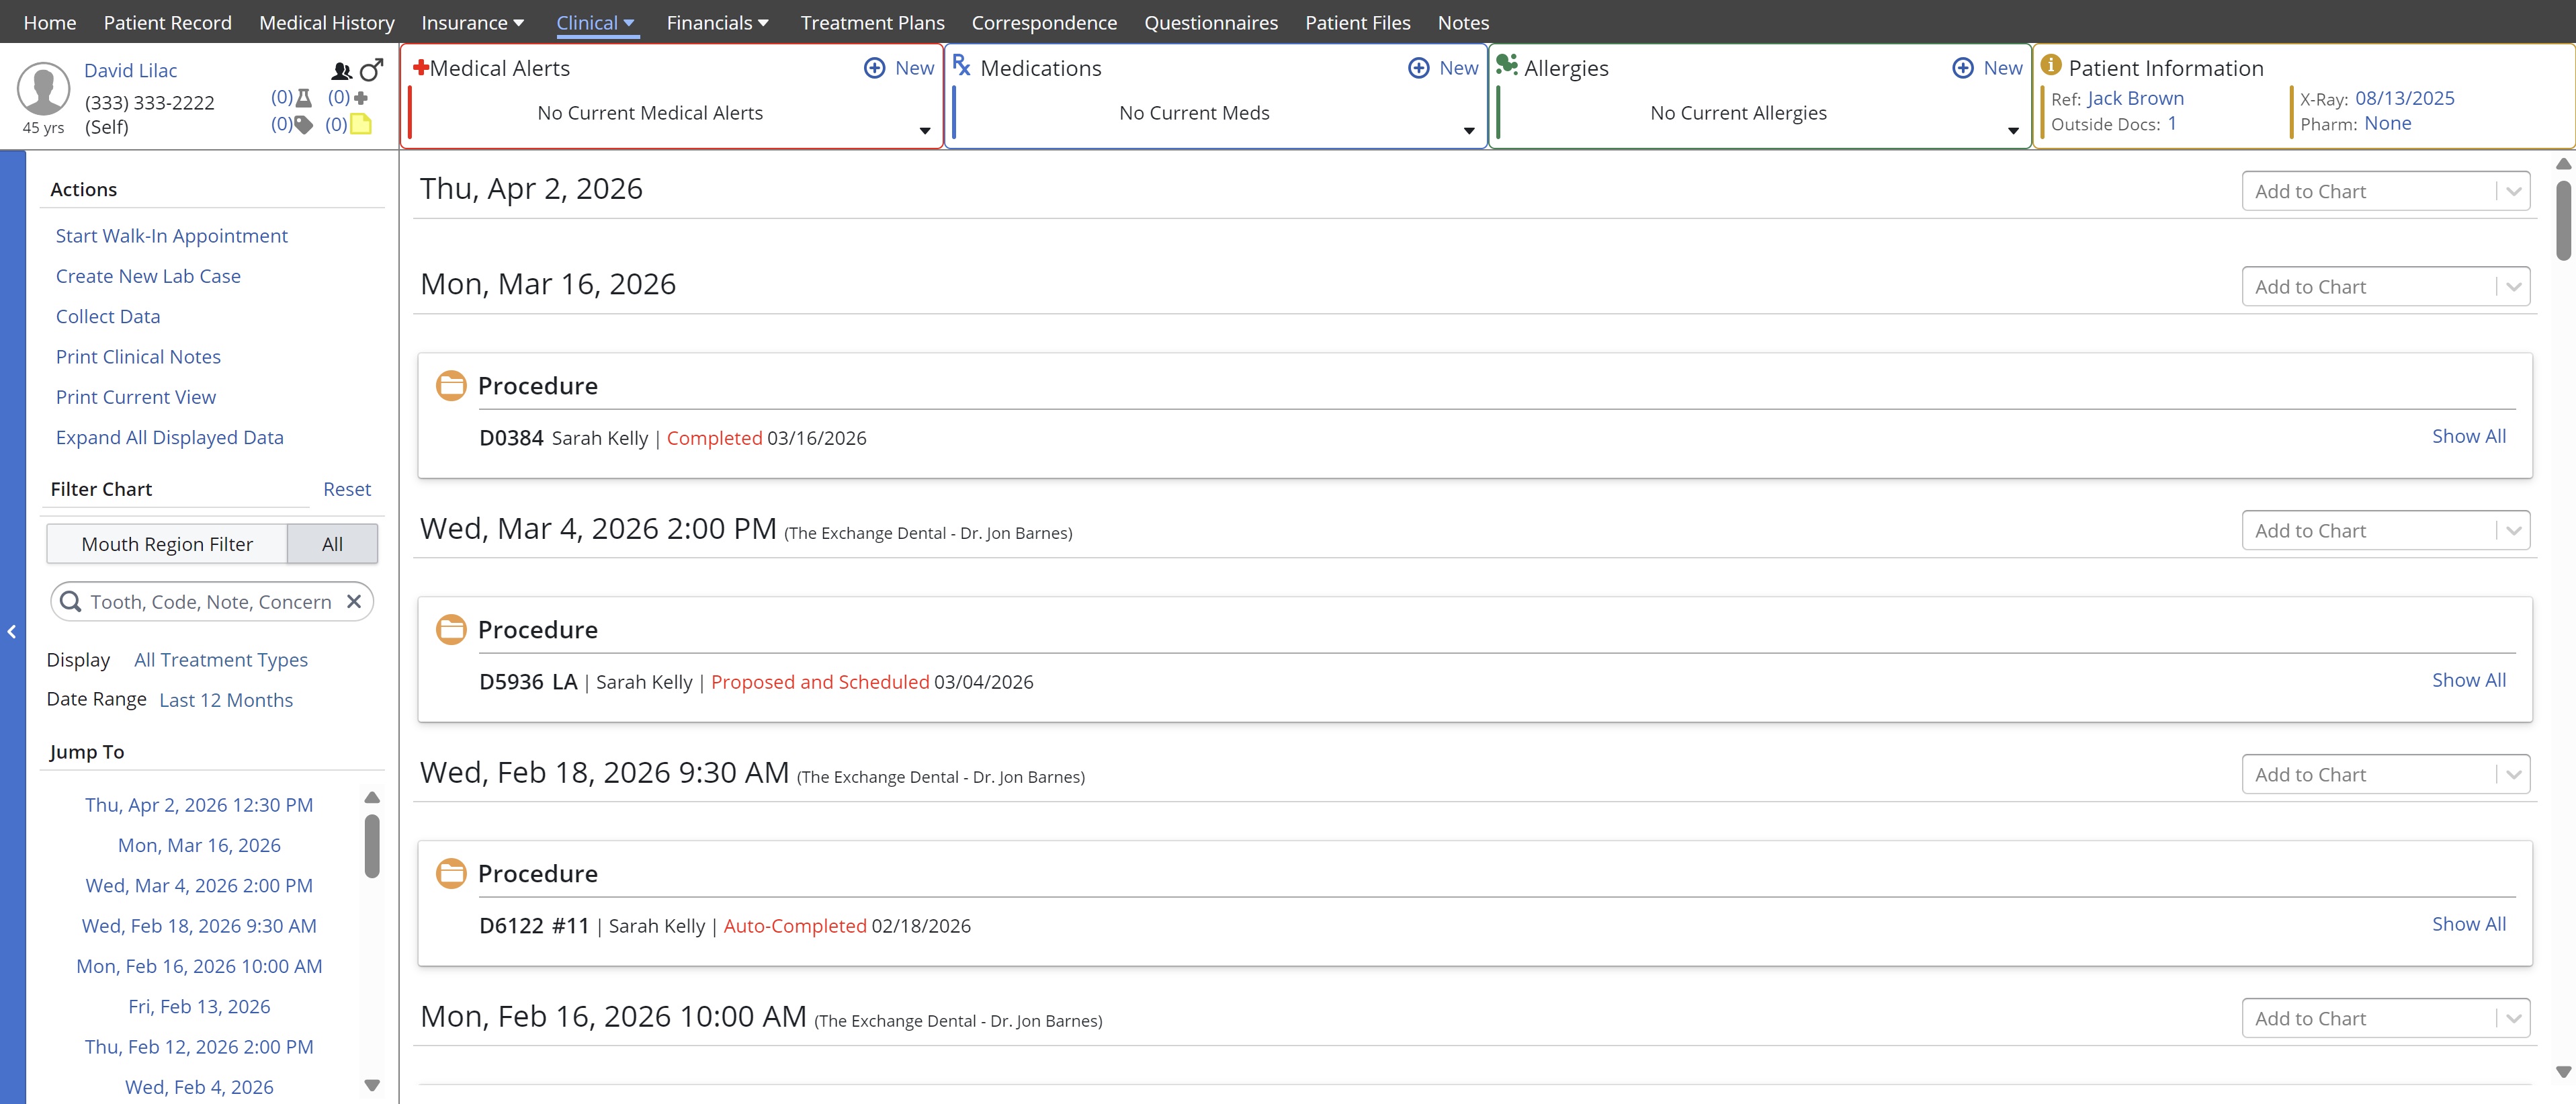Click the family members icon

tap(341, 71)
